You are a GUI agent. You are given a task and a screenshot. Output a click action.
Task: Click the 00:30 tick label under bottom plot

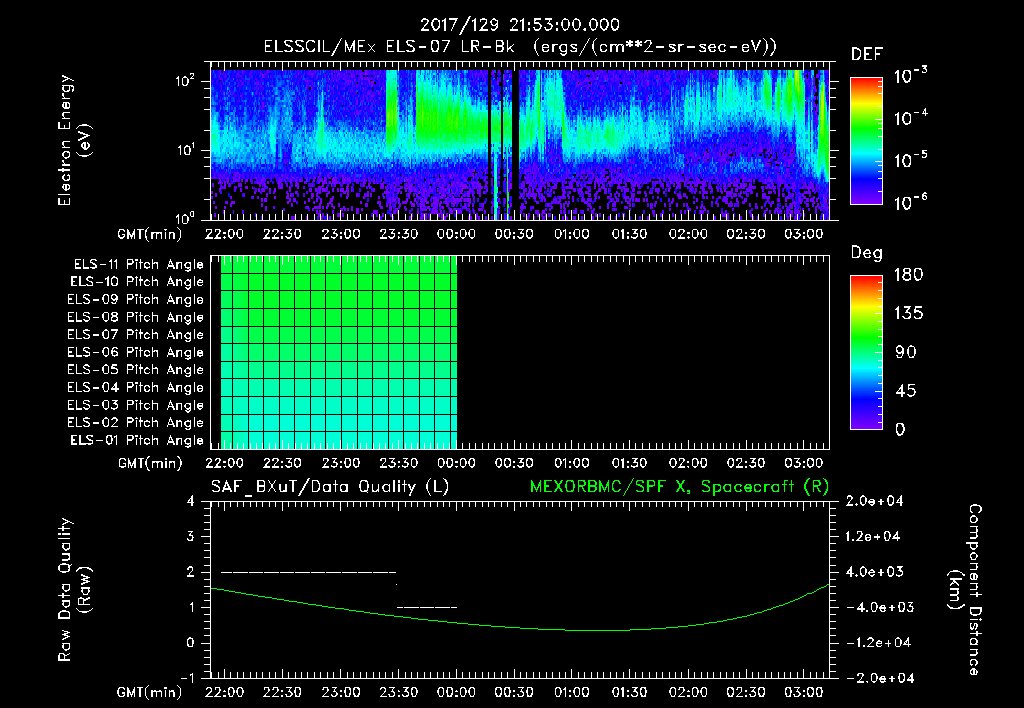(x=514, y=692)
